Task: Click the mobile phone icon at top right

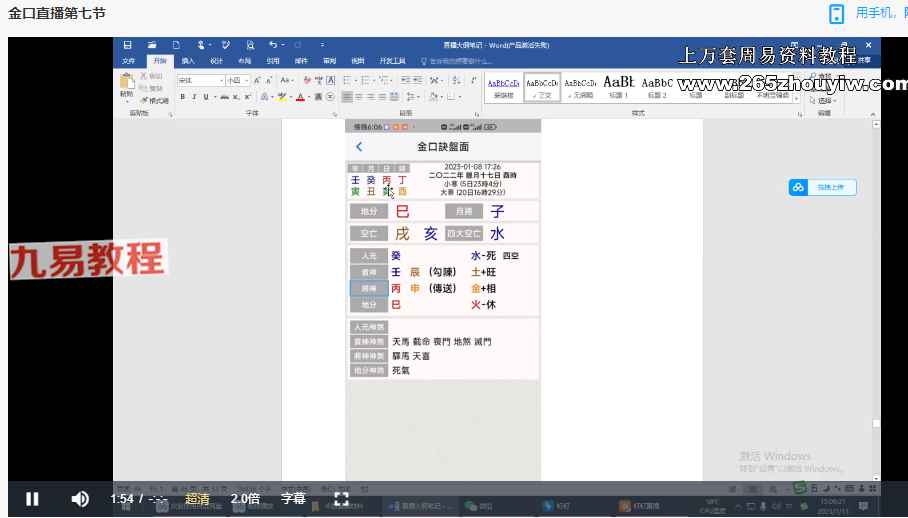Action: click(836, 13)
